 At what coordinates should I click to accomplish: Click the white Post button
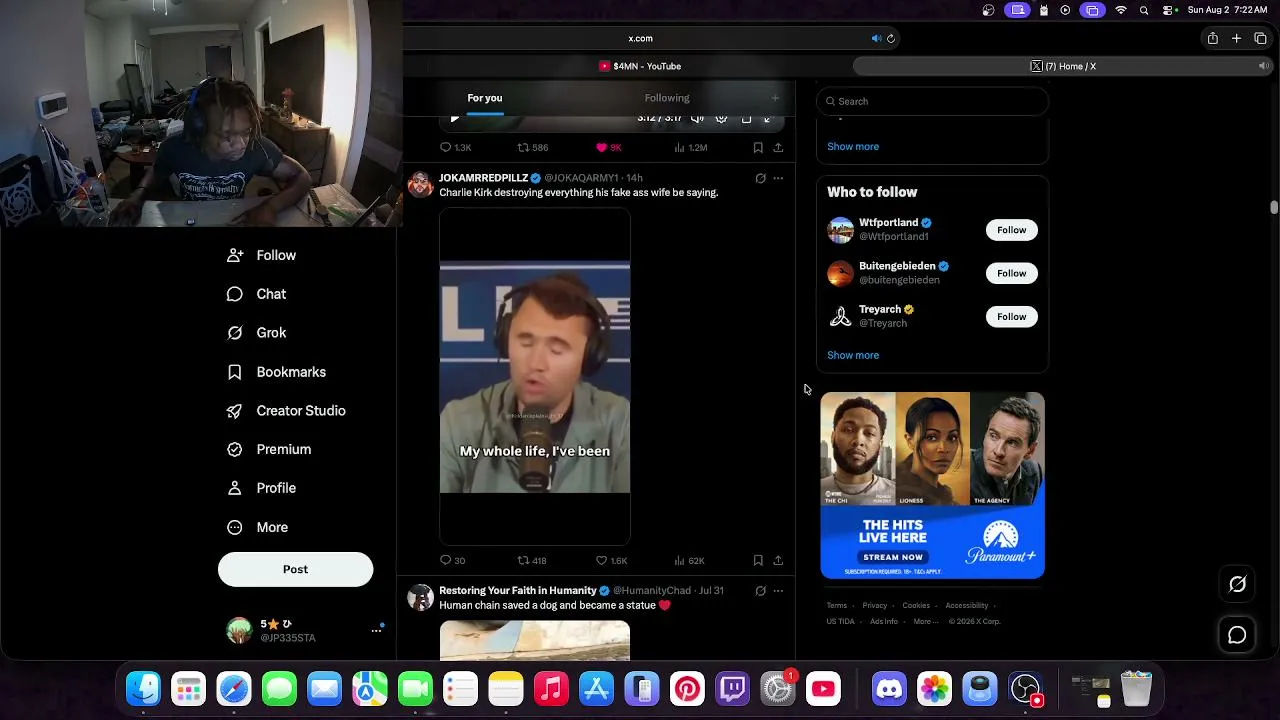point(295,569)
